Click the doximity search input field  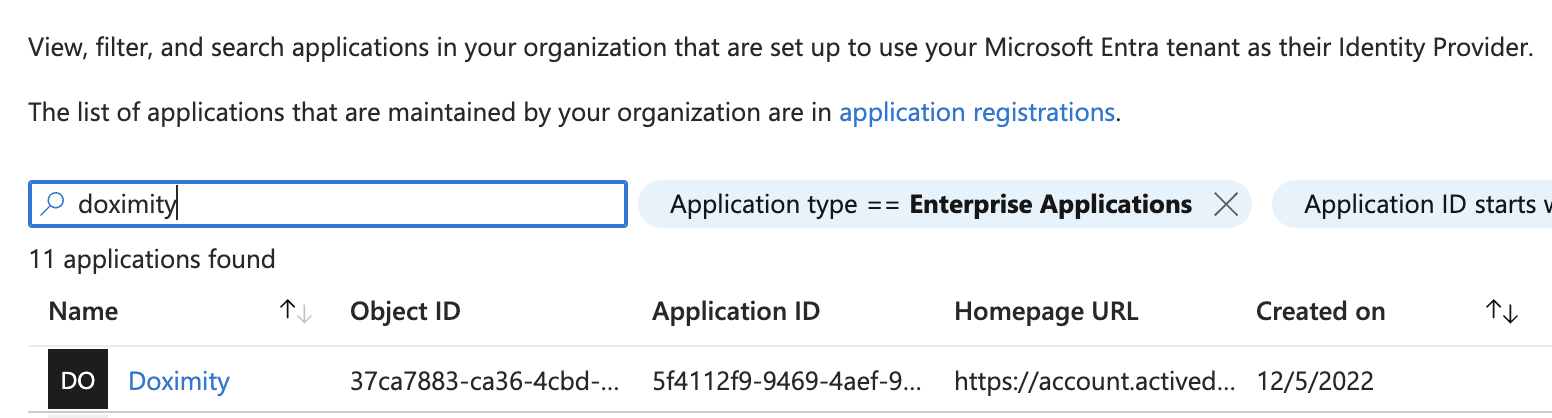point(328,204)
